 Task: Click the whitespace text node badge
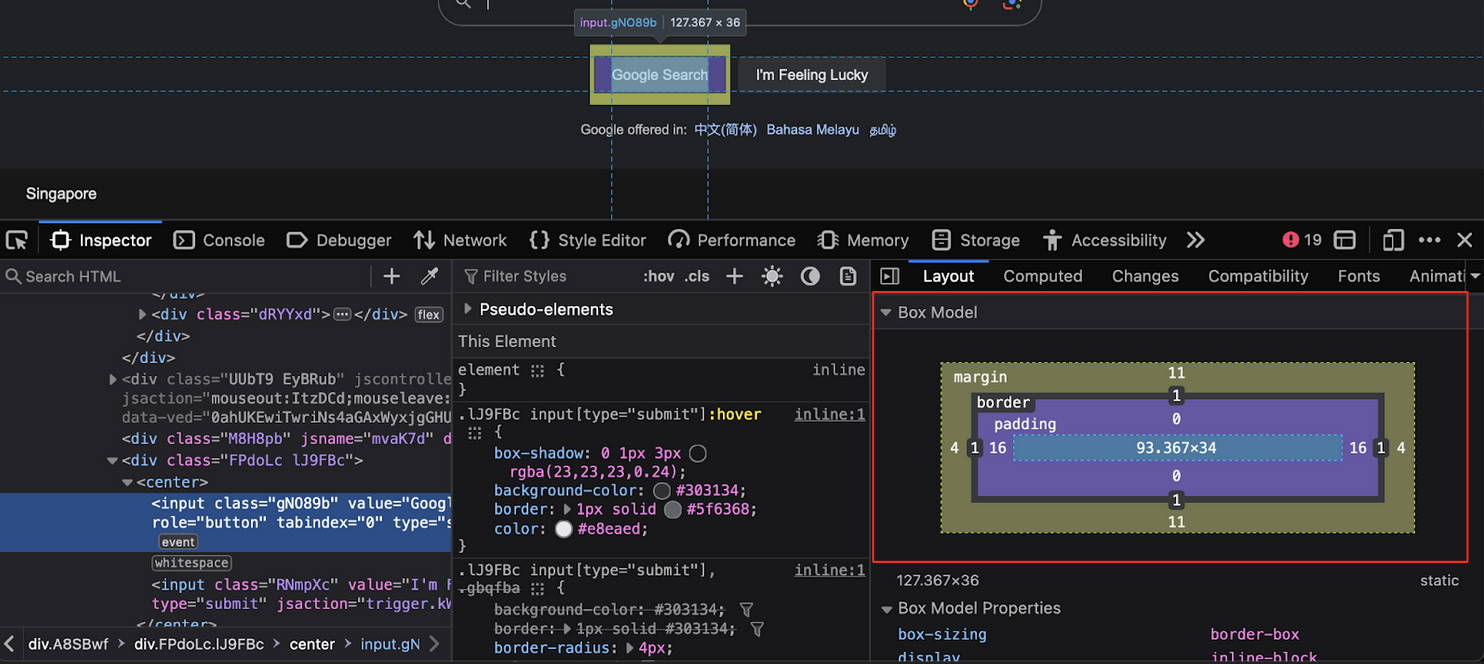click(192, 563)
